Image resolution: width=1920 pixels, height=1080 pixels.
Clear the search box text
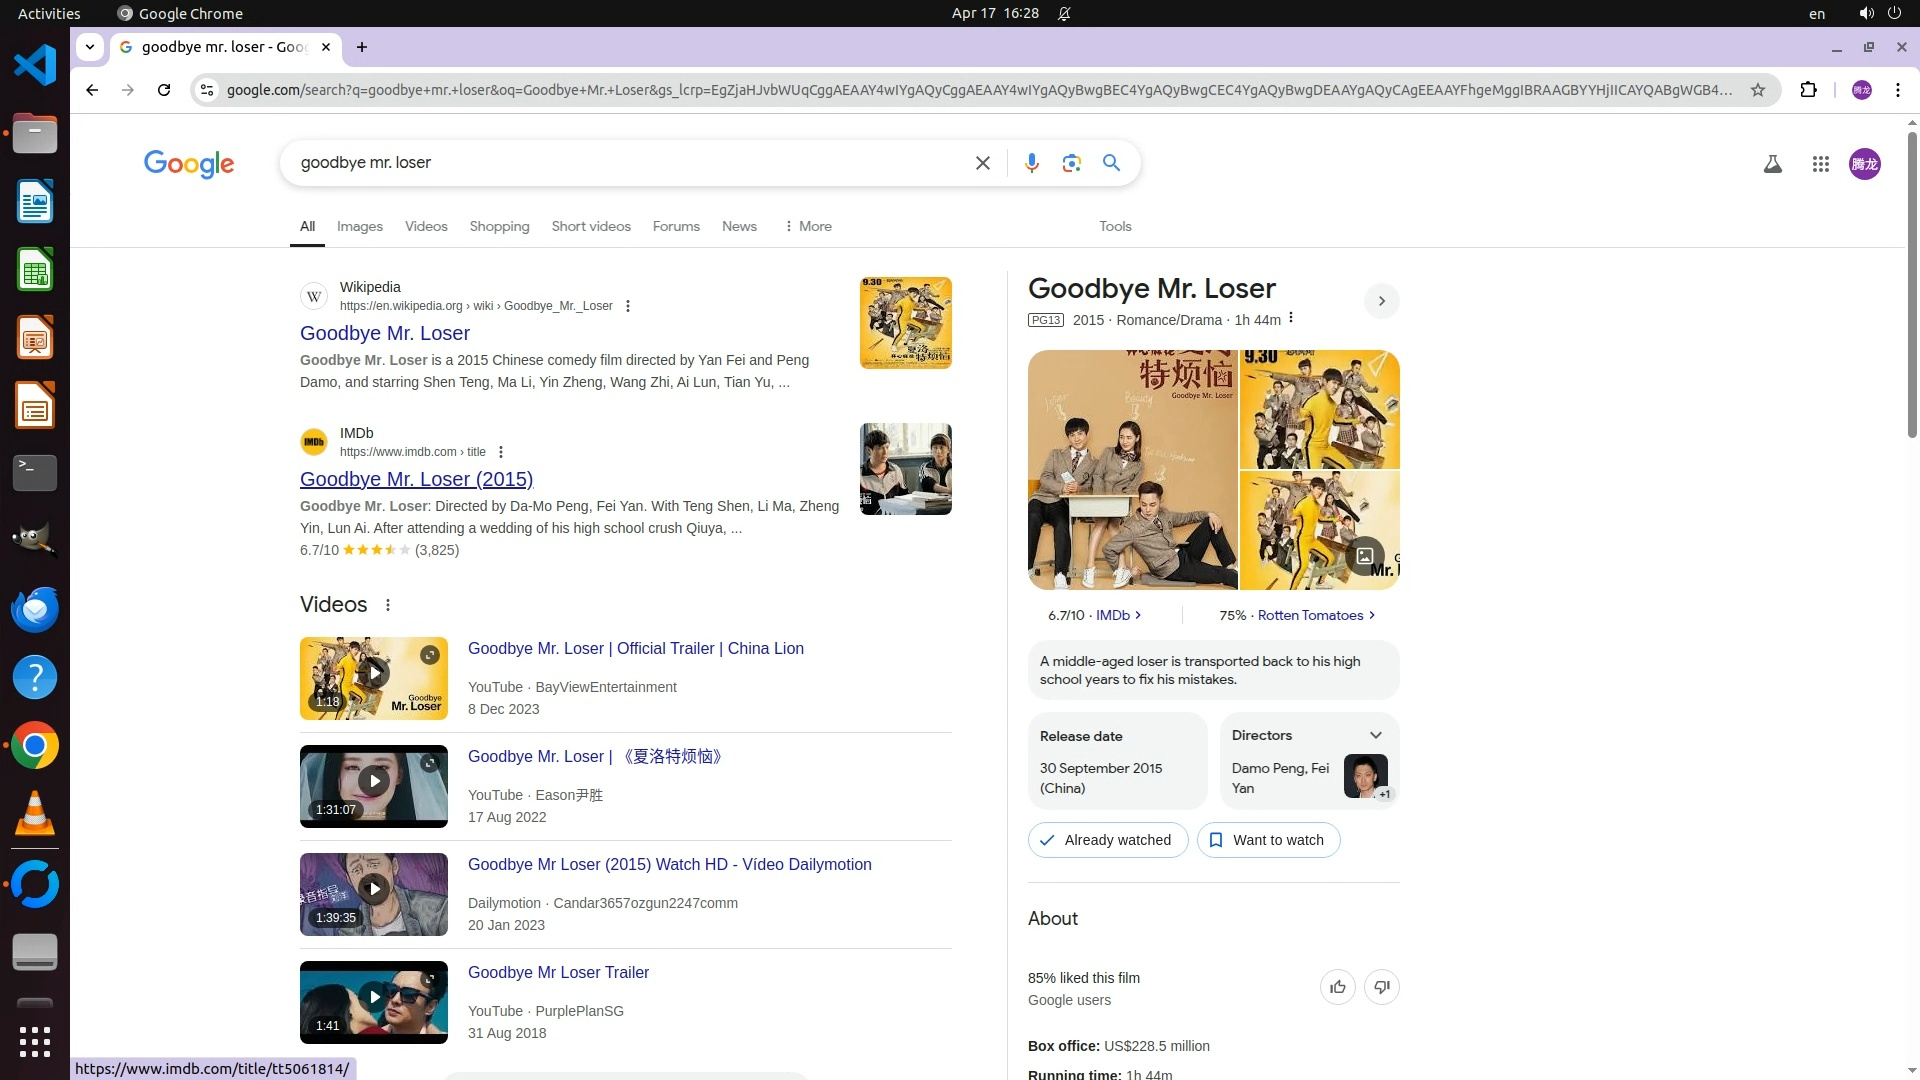[982, 163]
